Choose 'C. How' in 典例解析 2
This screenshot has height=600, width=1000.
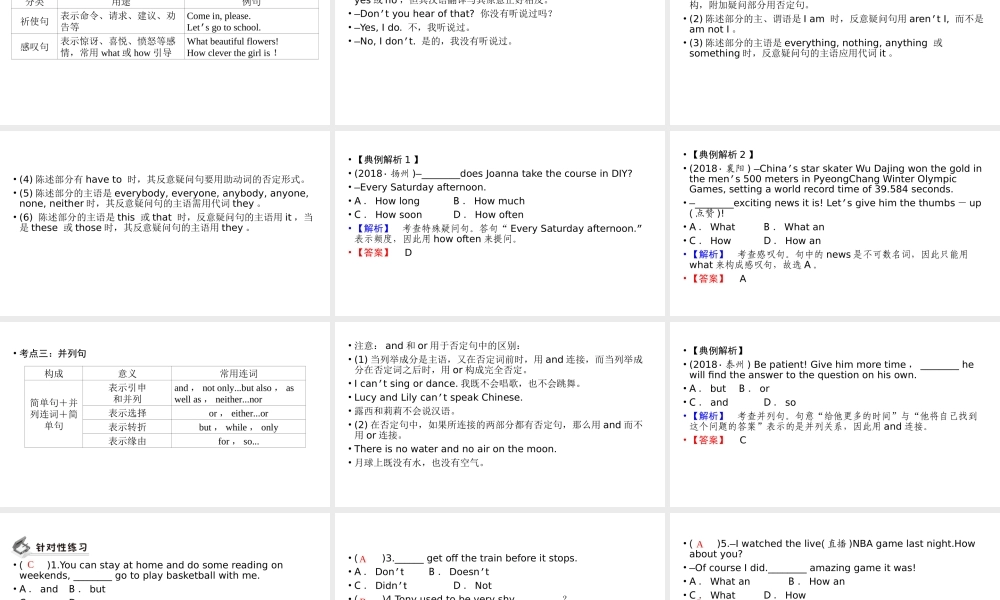tap(710, 240)
